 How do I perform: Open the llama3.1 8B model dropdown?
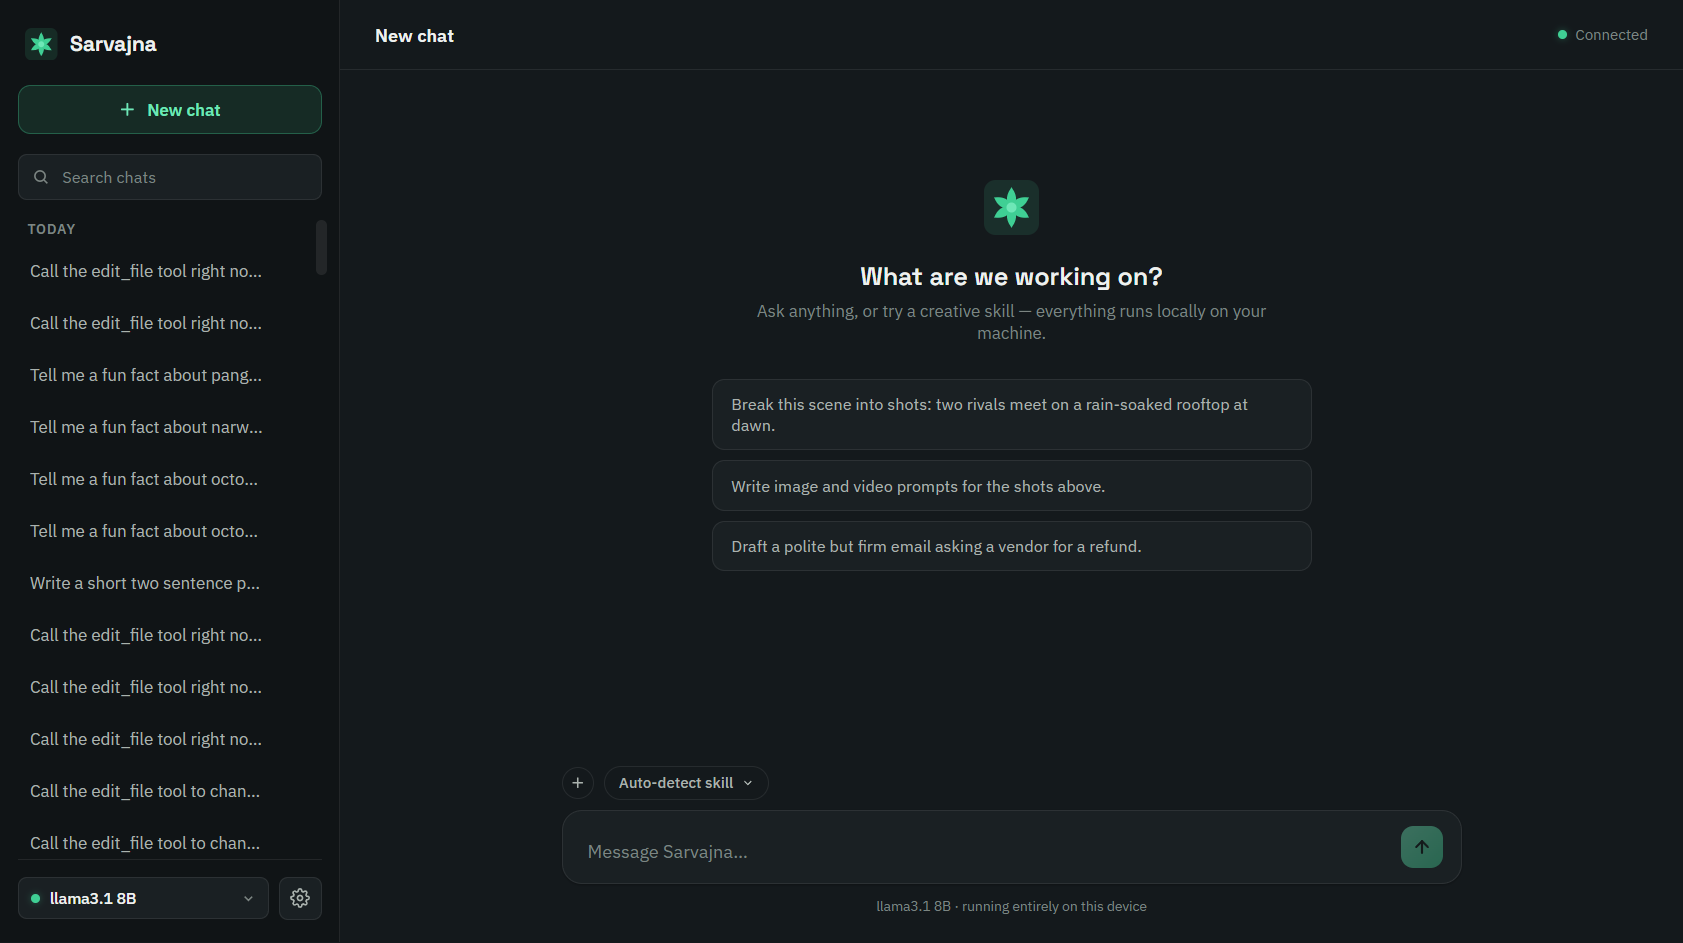coord(143,898)
